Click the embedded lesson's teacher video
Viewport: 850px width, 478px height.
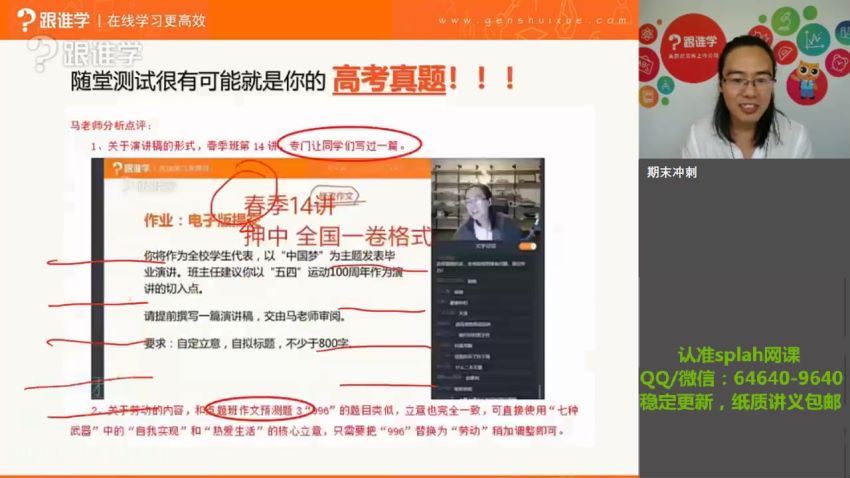[487, 199]
